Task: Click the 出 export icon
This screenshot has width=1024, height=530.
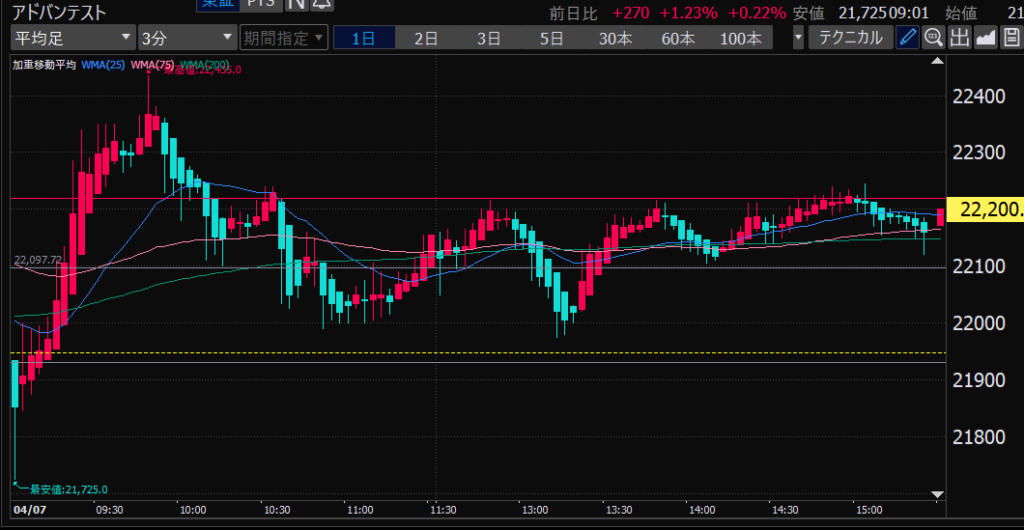Action: coord(960,39)
